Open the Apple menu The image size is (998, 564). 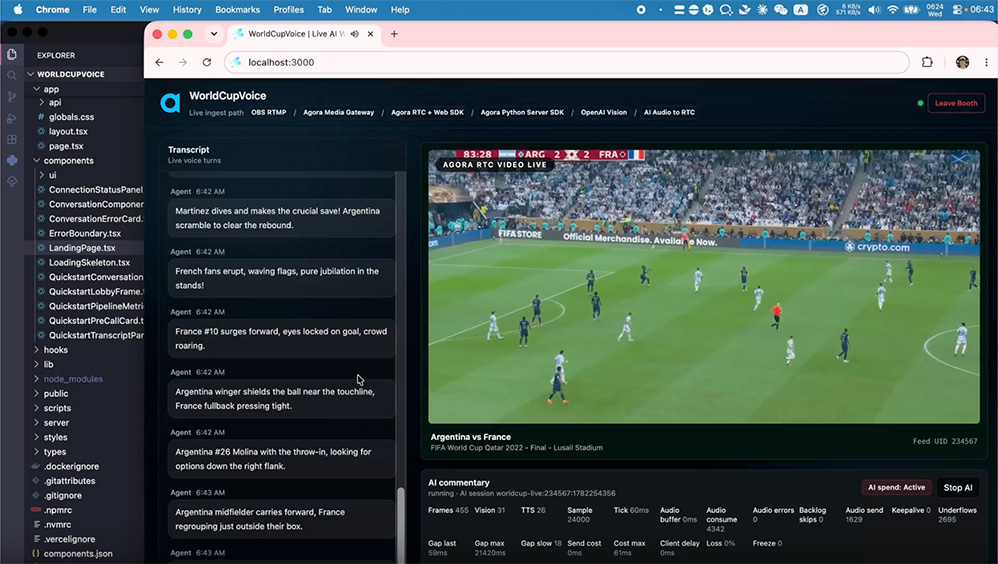click(x=18, y=10)
